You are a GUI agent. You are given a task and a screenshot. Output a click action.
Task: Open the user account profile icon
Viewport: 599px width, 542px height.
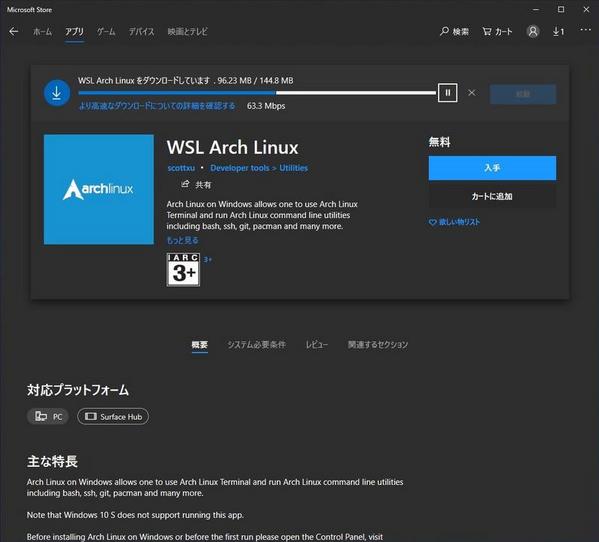point(533,31)
